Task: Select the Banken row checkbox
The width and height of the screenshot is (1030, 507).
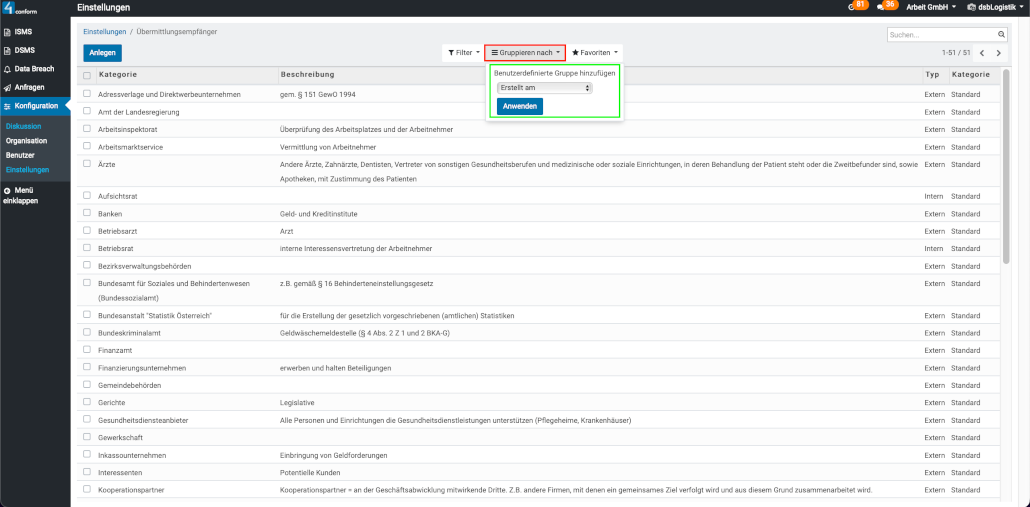Action: click(87, 213)
